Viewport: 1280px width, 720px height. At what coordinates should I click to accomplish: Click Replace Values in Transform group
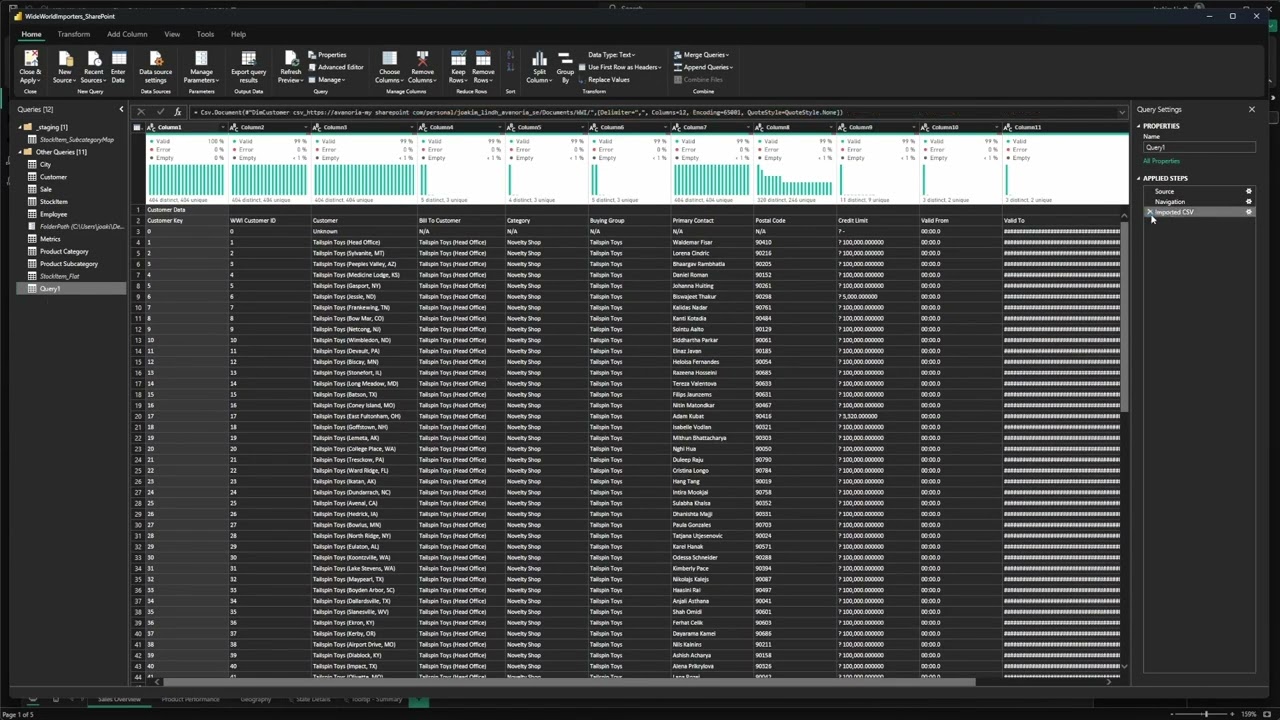[604, 79]
